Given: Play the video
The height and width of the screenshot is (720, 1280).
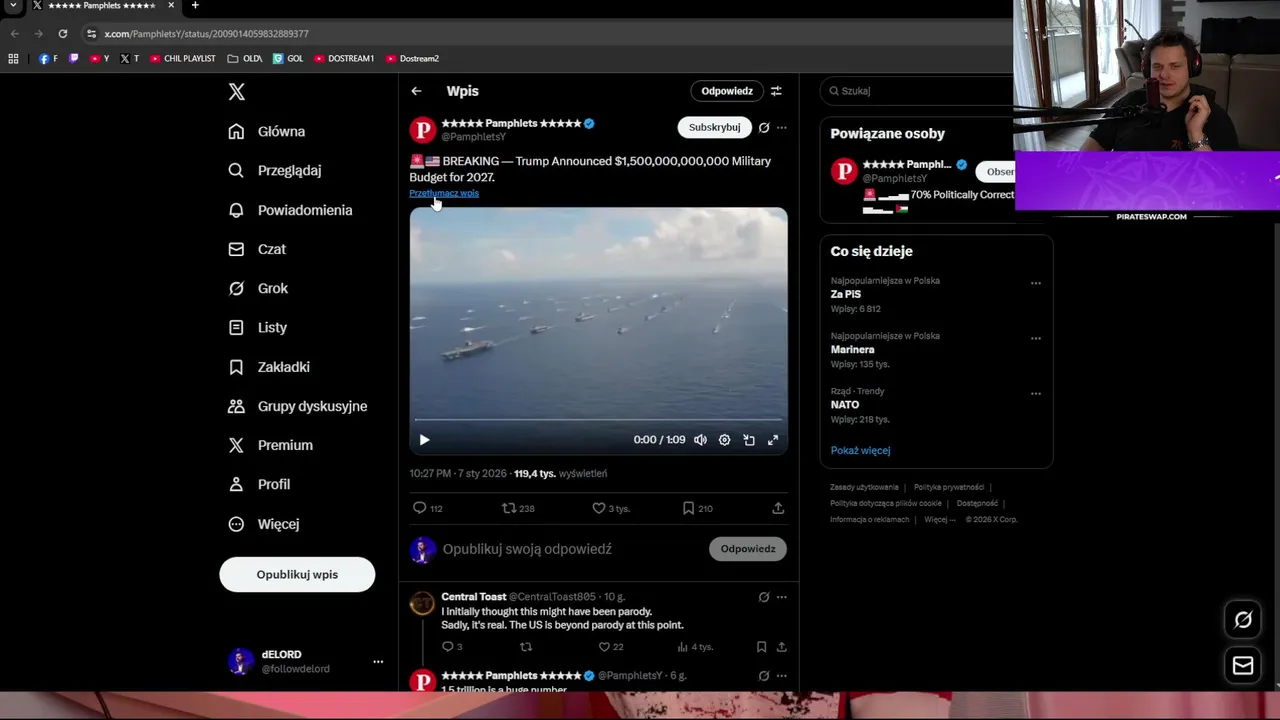Looking at the screenshot, I should point(424,440).
